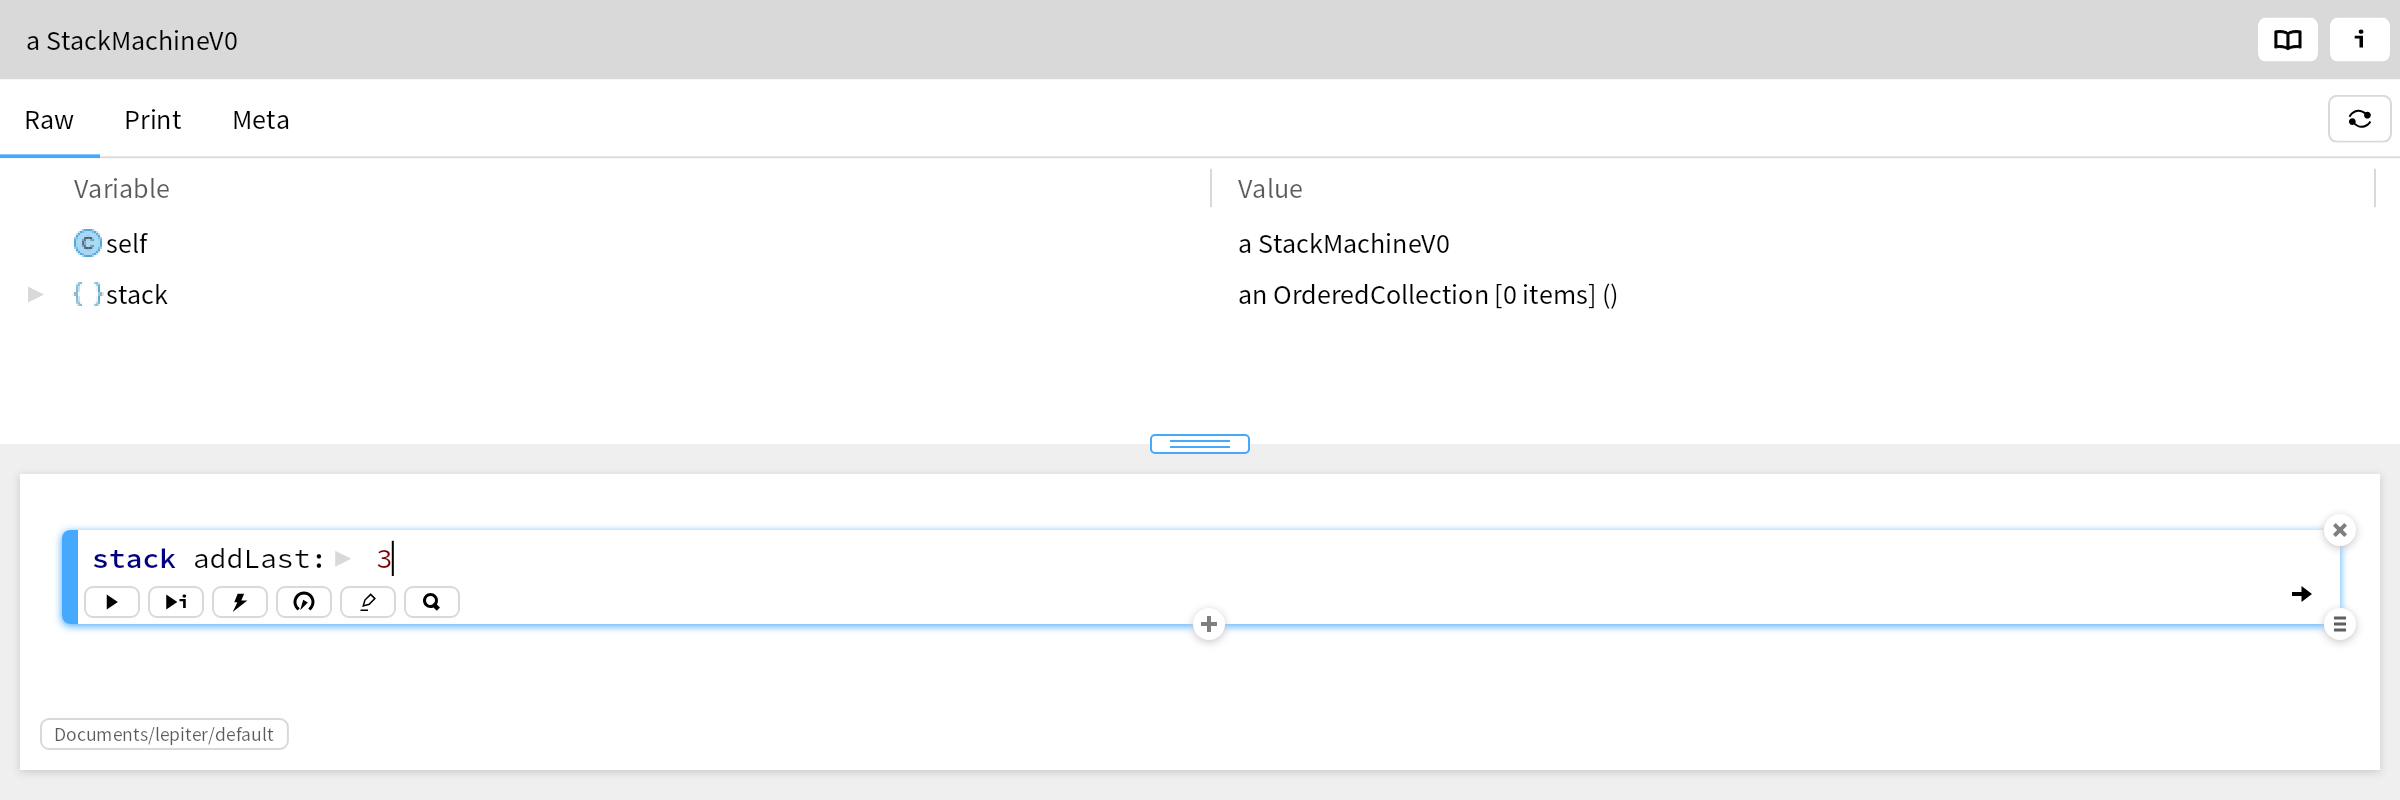Viewport: 2400px width, 800px height.
Task: Click the word 'stack' in the code
Action: click(x=134, y=559)
